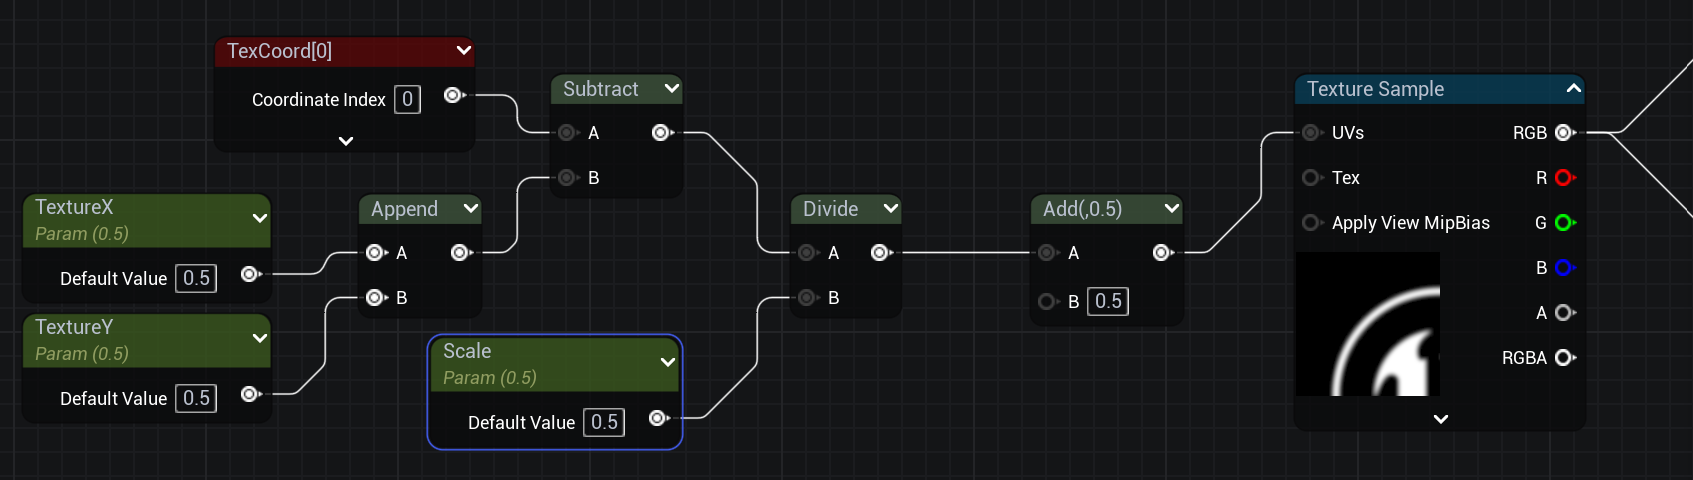Click the RGBA output pin
Screen dimensions: 1693x480
point(1566,357)
